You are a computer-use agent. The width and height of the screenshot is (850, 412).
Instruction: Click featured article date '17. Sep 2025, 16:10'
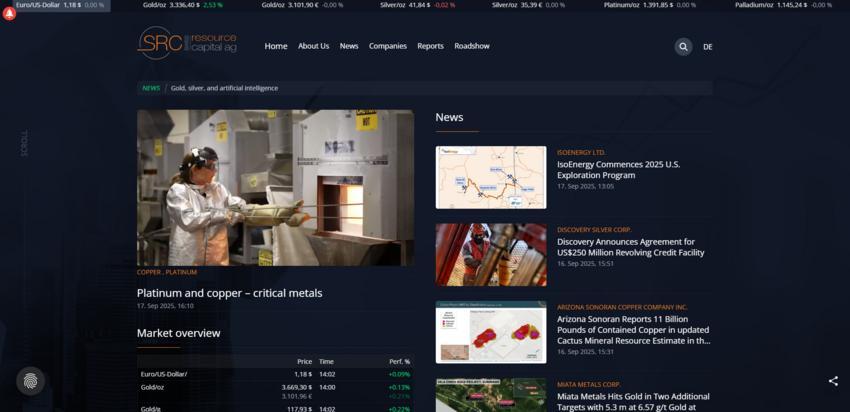tap(165, 306)
